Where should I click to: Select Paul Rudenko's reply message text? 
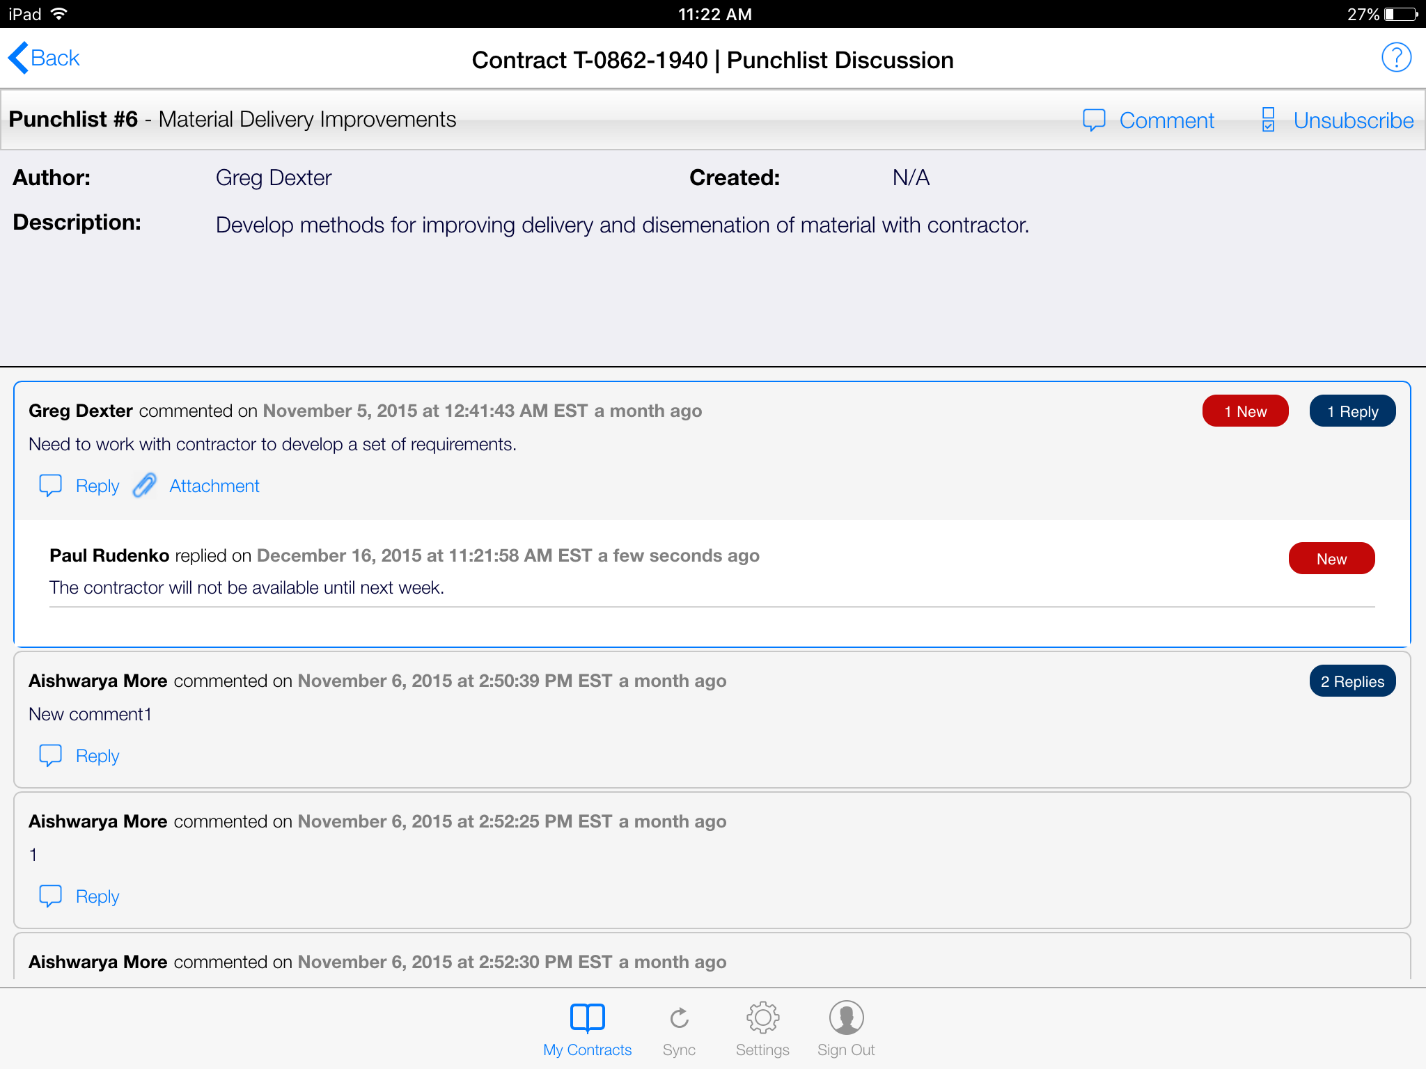[247, 588]
